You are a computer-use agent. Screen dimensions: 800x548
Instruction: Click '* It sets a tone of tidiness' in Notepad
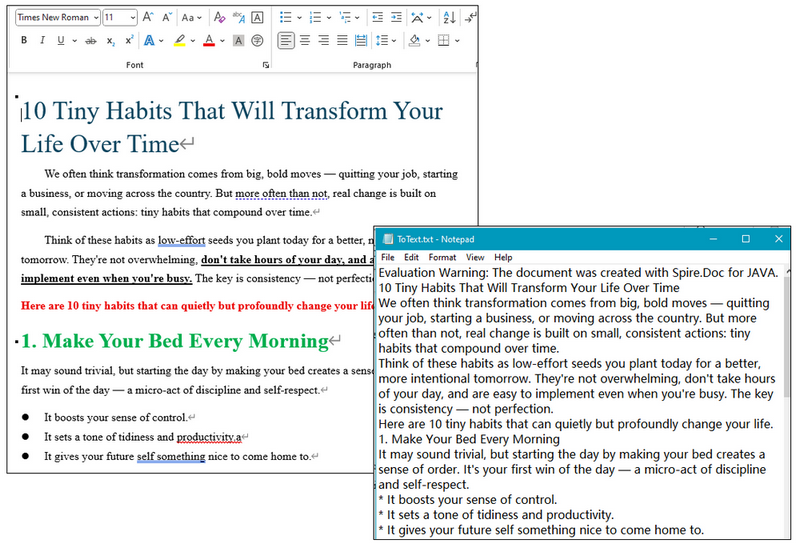point(496,514)
